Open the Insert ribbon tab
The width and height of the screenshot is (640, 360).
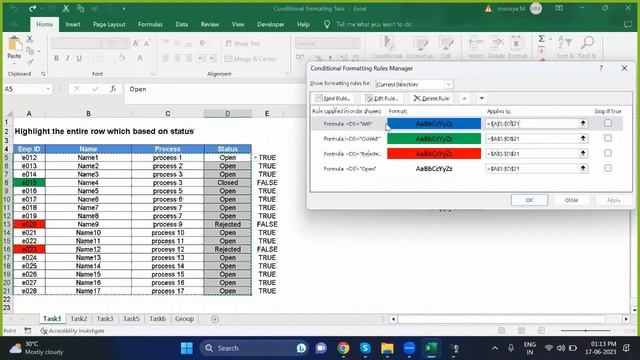tap(73, 24)
